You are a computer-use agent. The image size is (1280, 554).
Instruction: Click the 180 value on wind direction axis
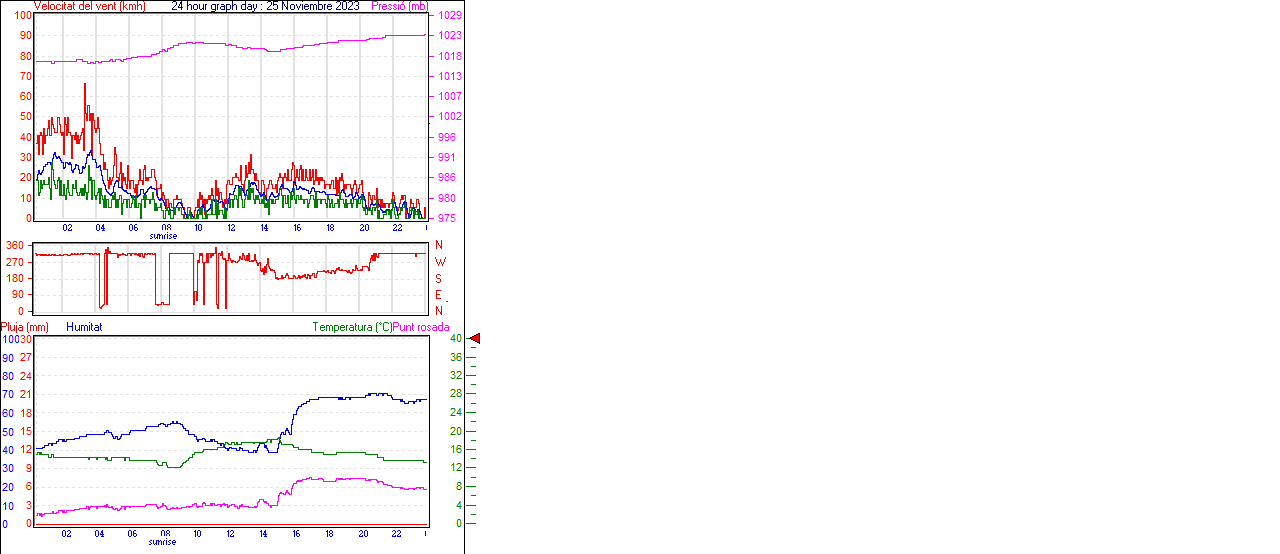[x=15, y=278]
